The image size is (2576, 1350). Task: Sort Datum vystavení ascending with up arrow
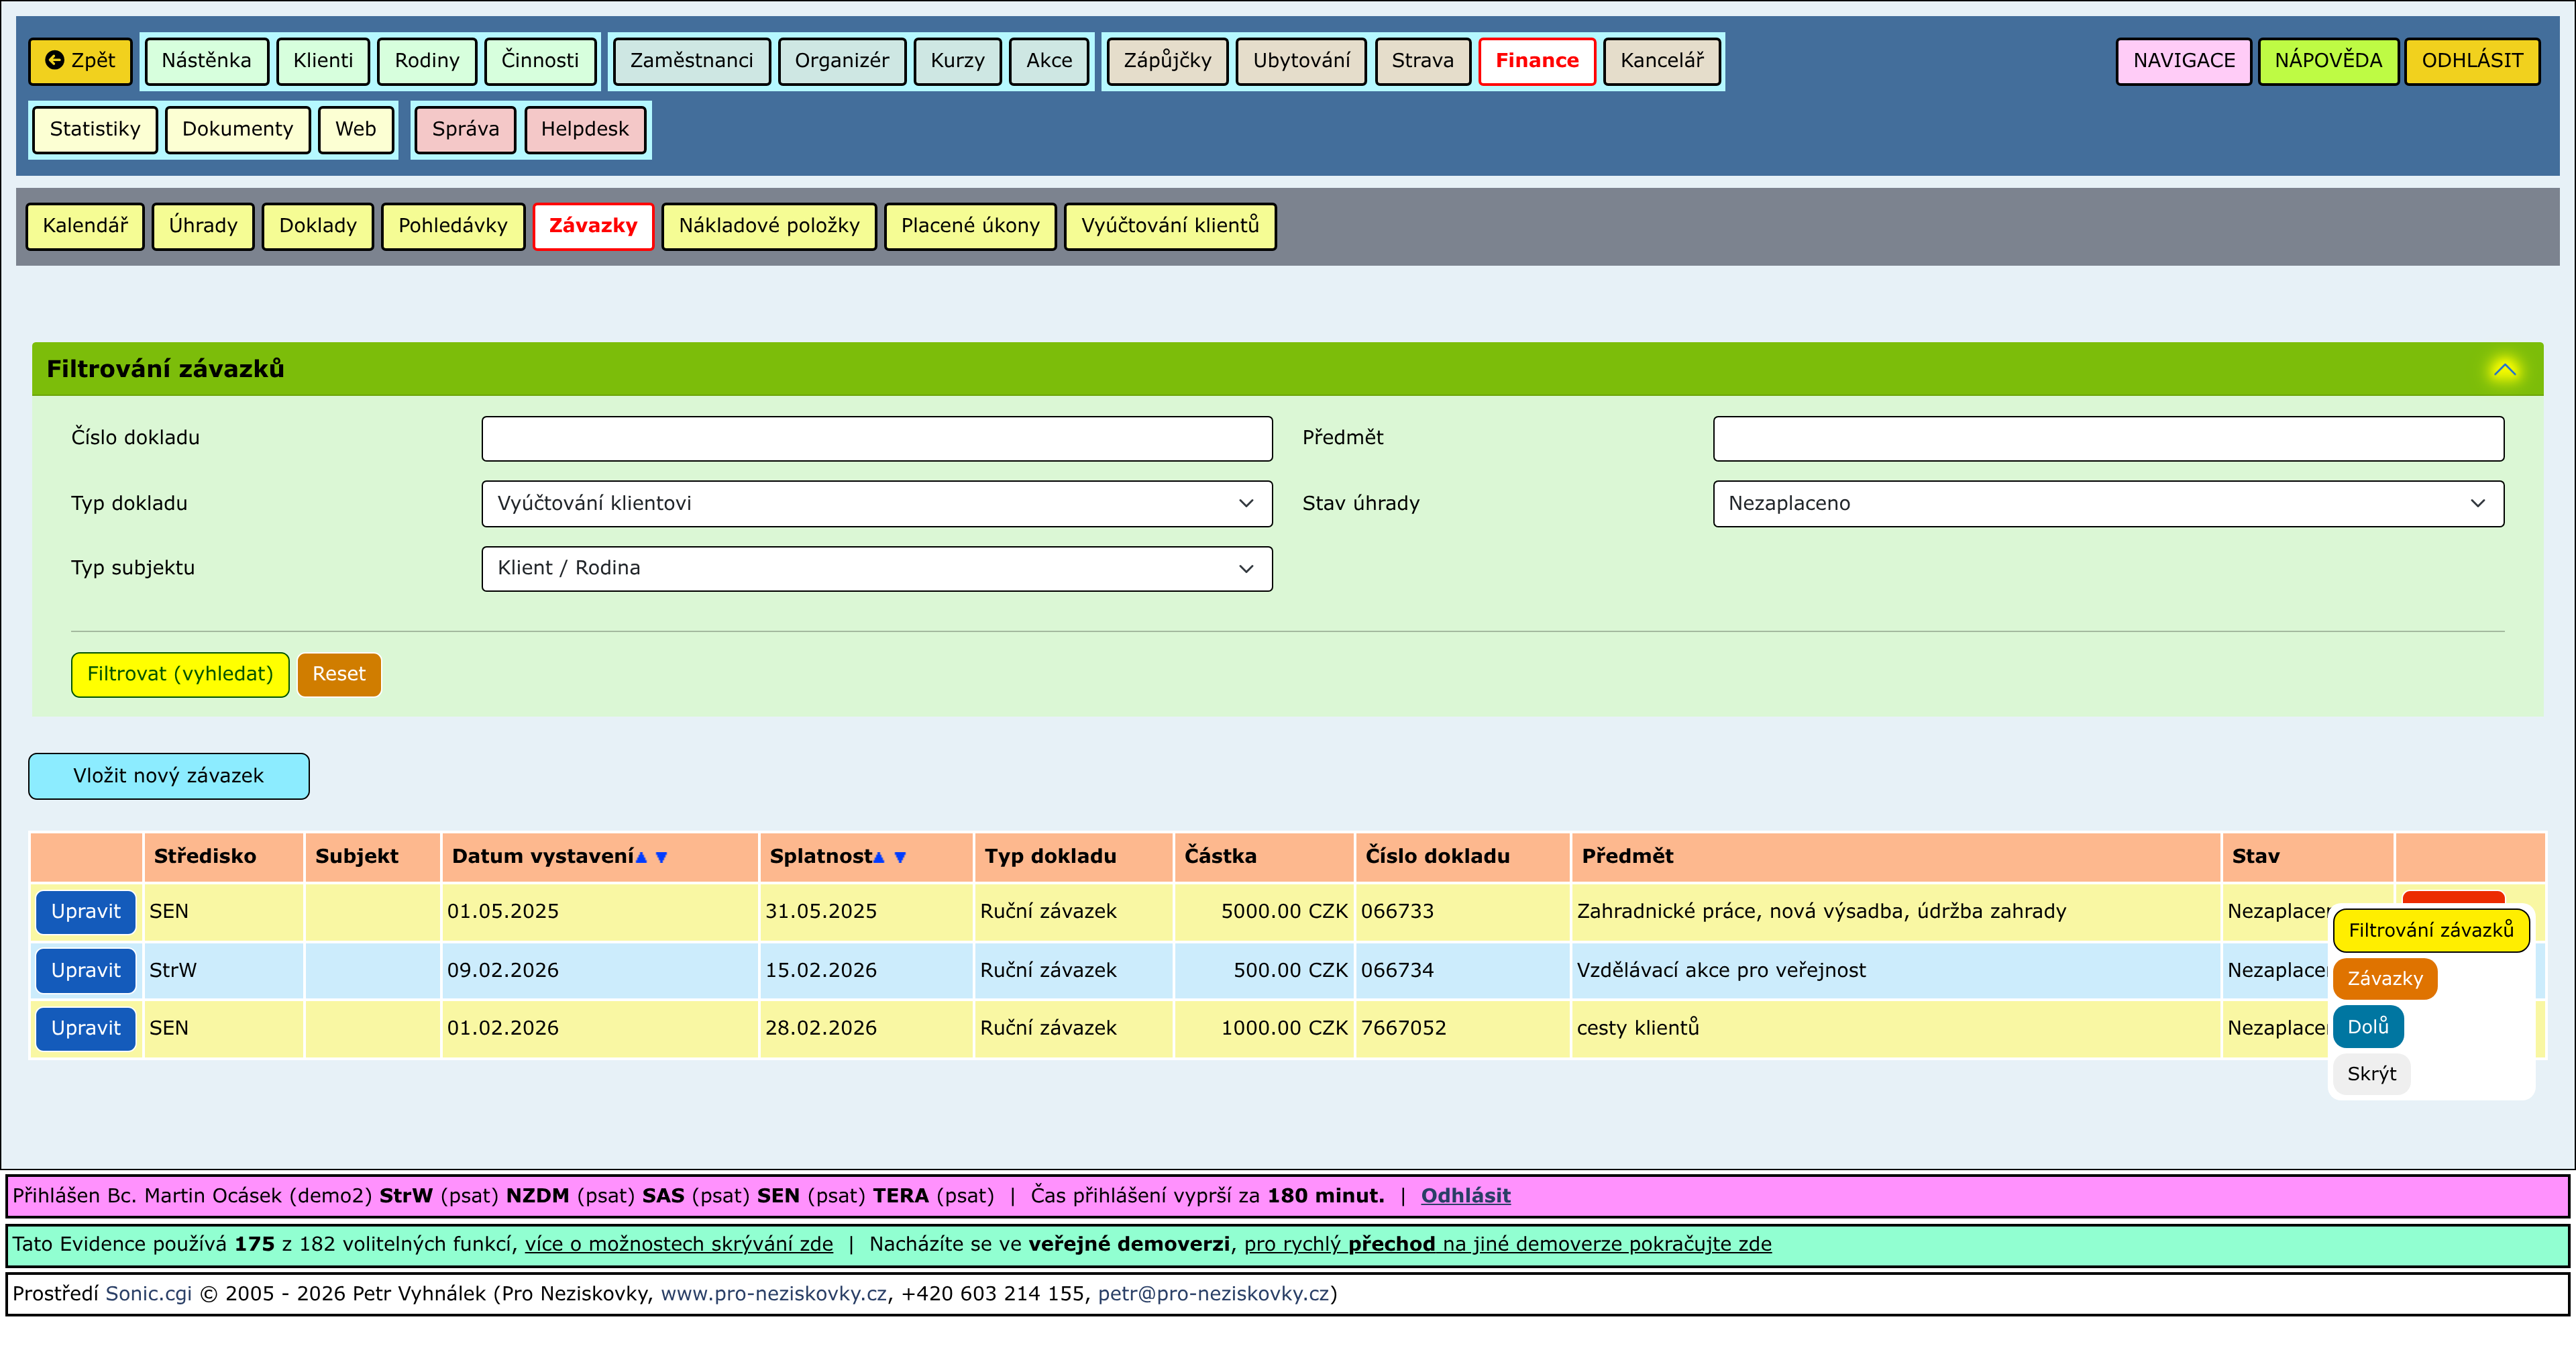(x=641, y=857)
